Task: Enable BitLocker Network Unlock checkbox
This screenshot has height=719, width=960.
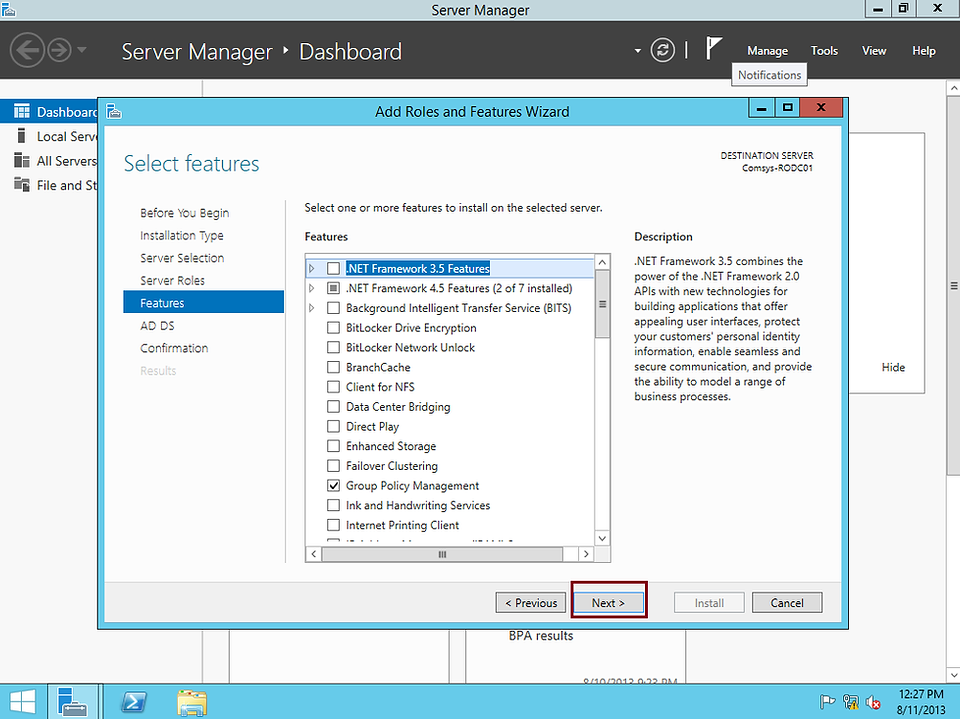Action: tap(333, 347)
